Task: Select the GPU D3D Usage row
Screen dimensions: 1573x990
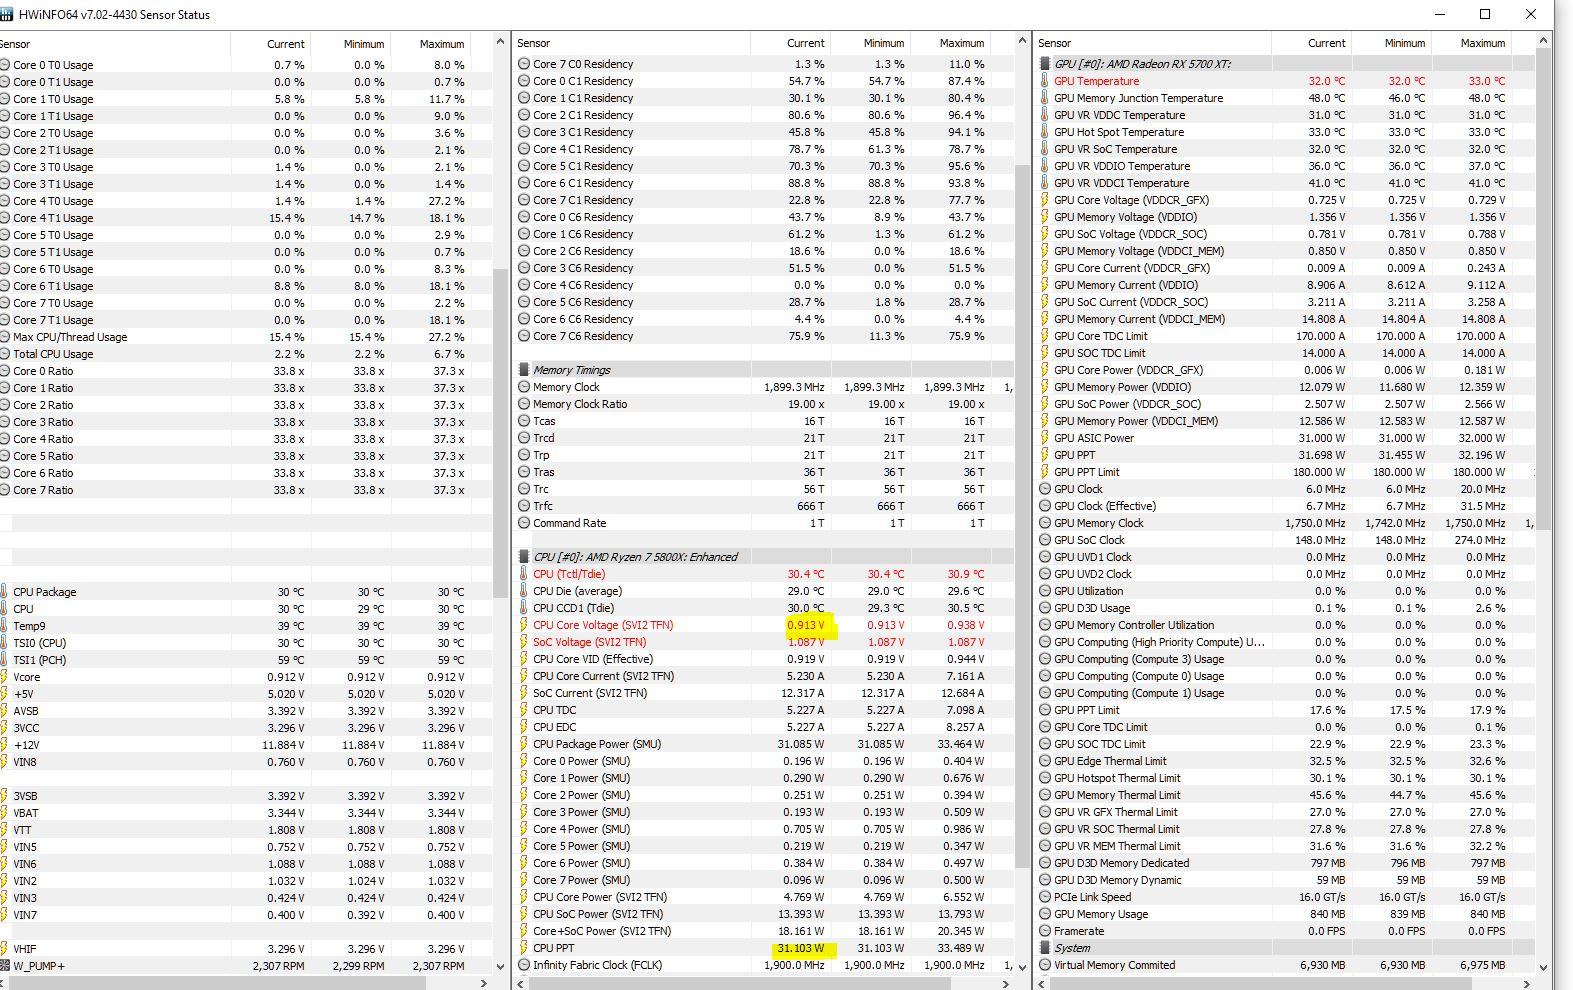Action: click(x=1286, y=608)
